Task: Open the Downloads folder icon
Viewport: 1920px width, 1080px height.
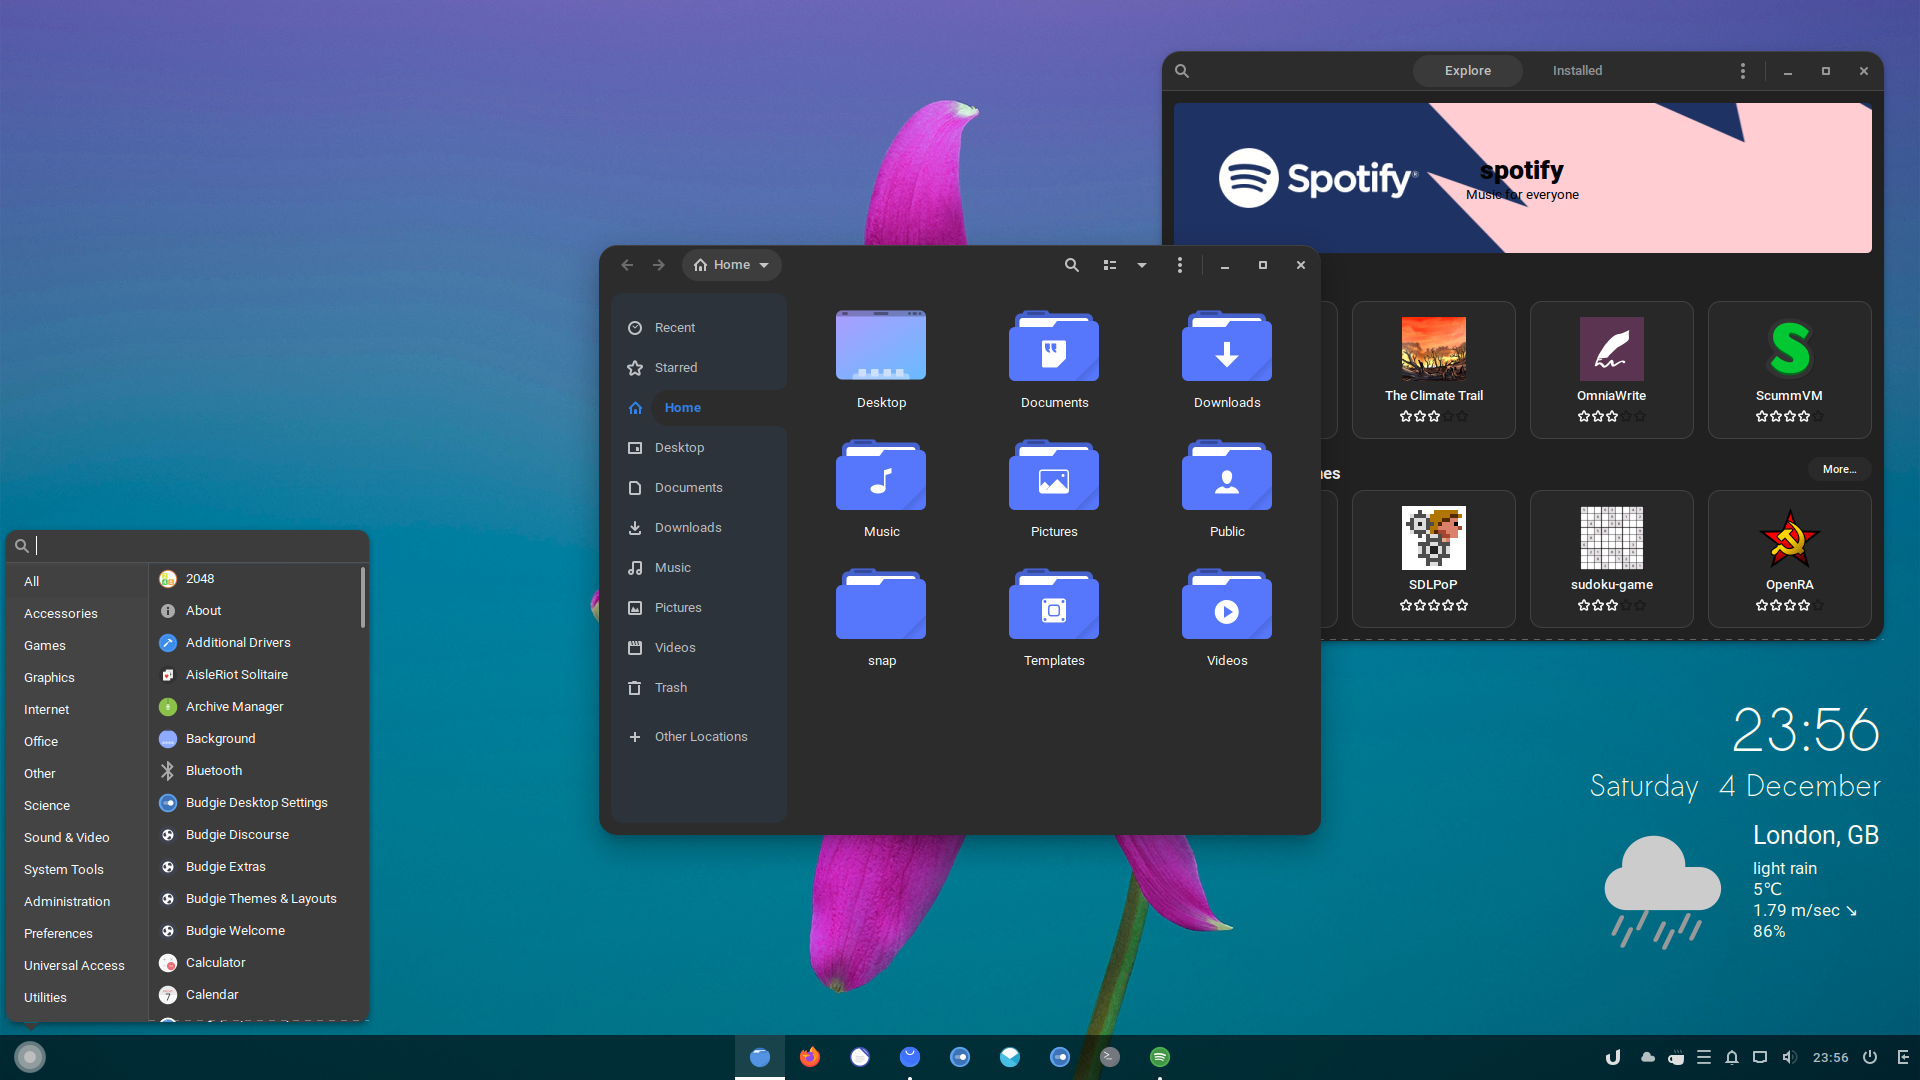Action: click(1227, 347)
